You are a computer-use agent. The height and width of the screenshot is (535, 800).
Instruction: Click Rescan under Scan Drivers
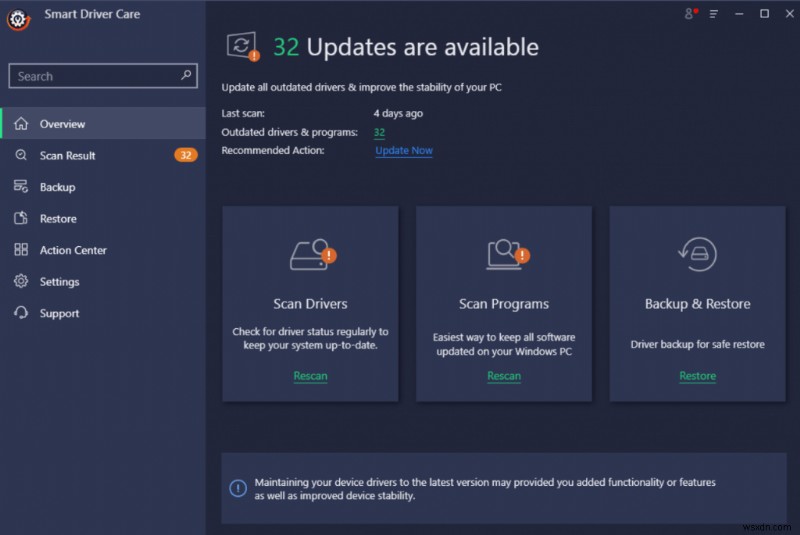click(x=310, y=376)
